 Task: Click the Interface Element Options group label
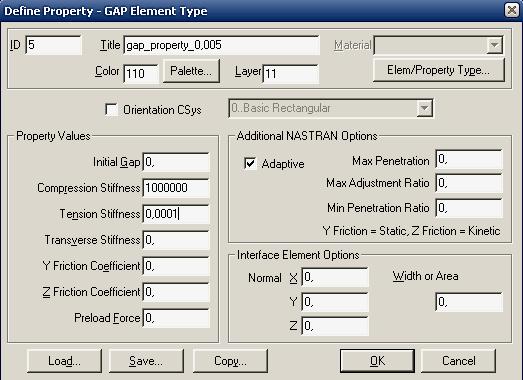click(298, 255)
